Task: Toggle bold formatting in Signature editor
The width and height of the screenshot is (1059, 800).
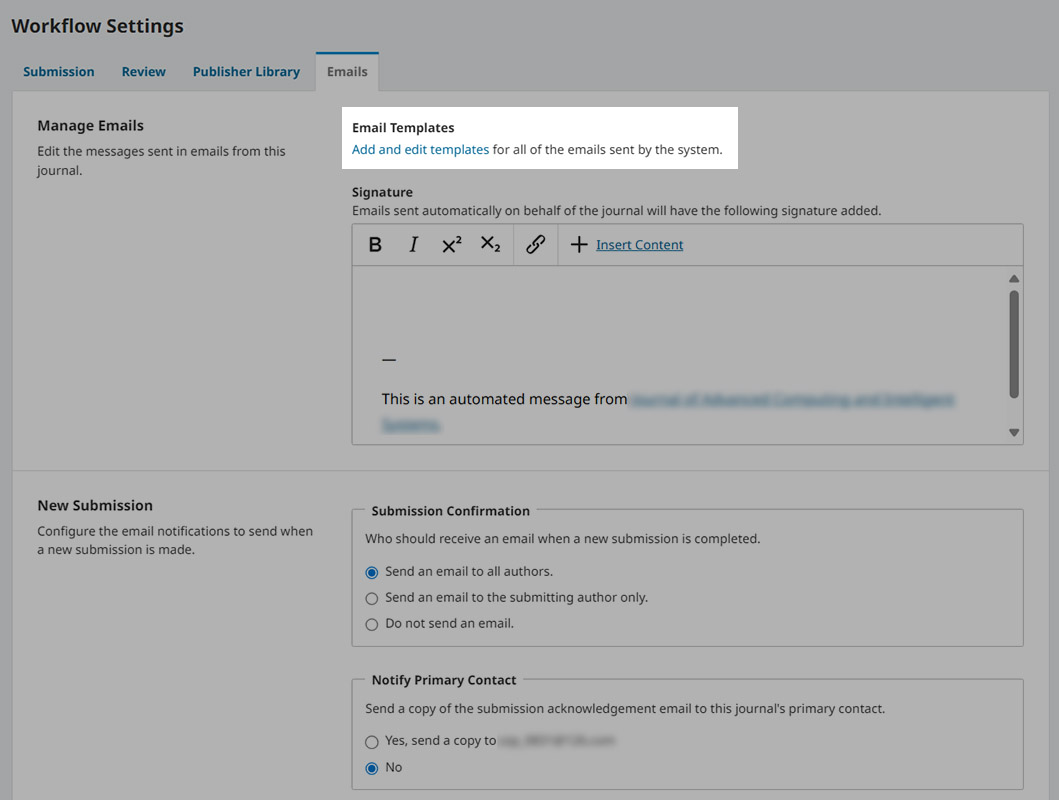Action: [x=376, y=244]
